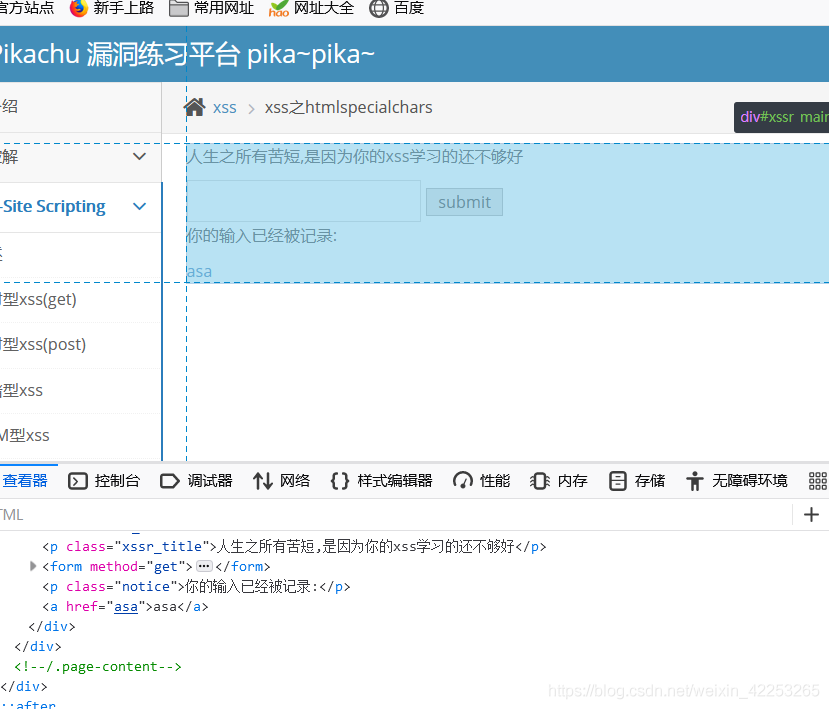Viewport: 829px width, 709px height.
Task: Select the ::after pseudo-element line
Action: pyautogui.click(x=28, y=704)
